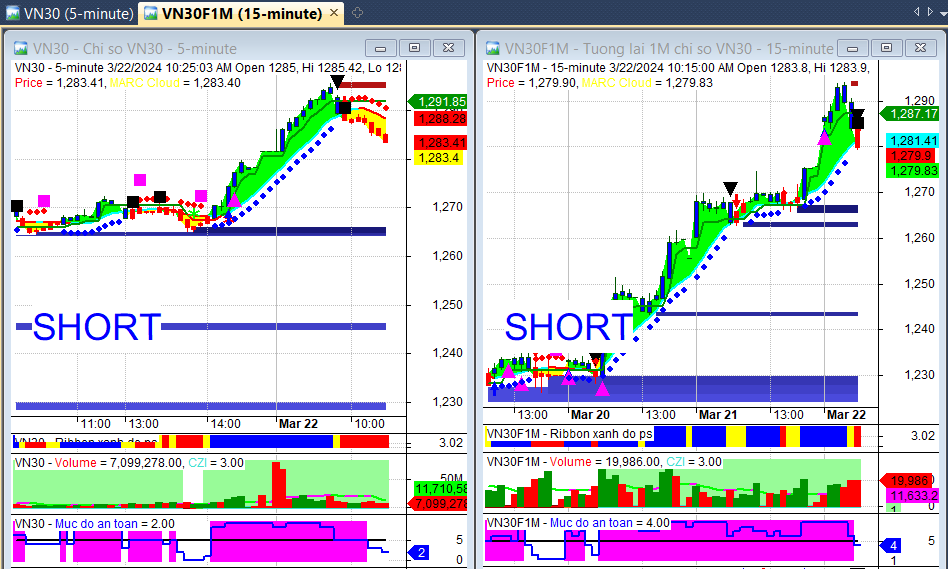Minimize the VN30F1M 15-minute chart window

point(852,48)
